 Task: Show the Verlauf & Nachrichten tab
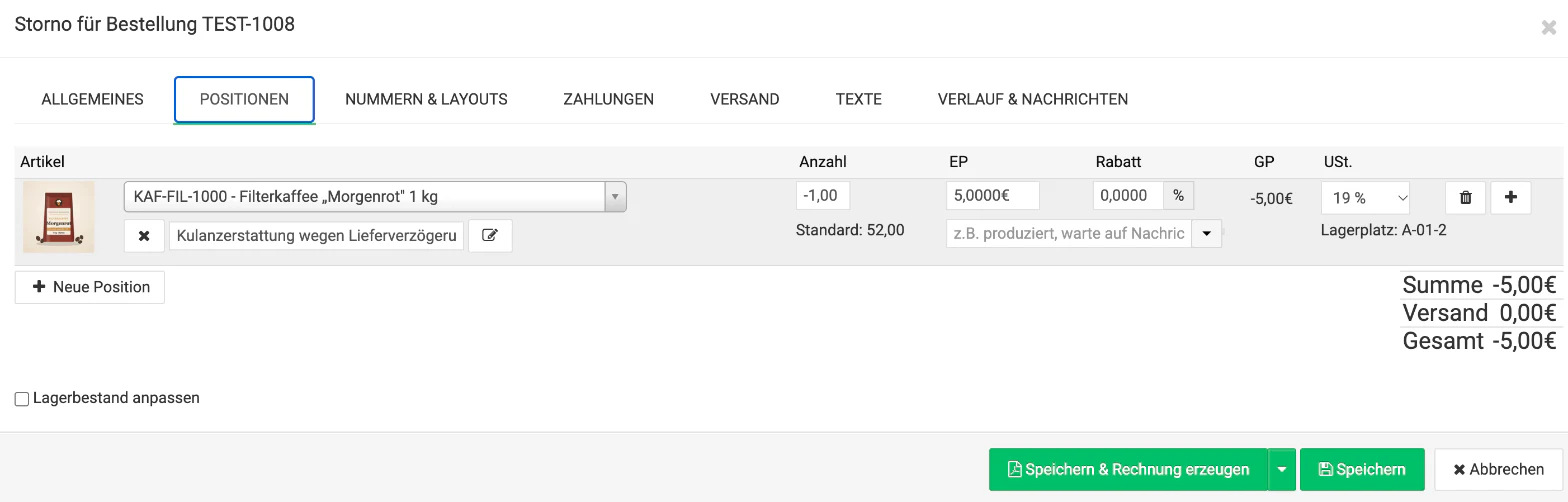[x=1033, y=99]
